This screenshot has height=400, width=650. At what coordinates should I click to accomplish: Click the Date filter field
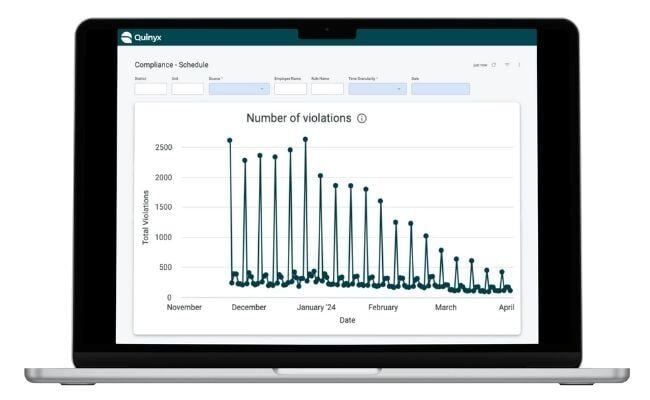[440, 89]
